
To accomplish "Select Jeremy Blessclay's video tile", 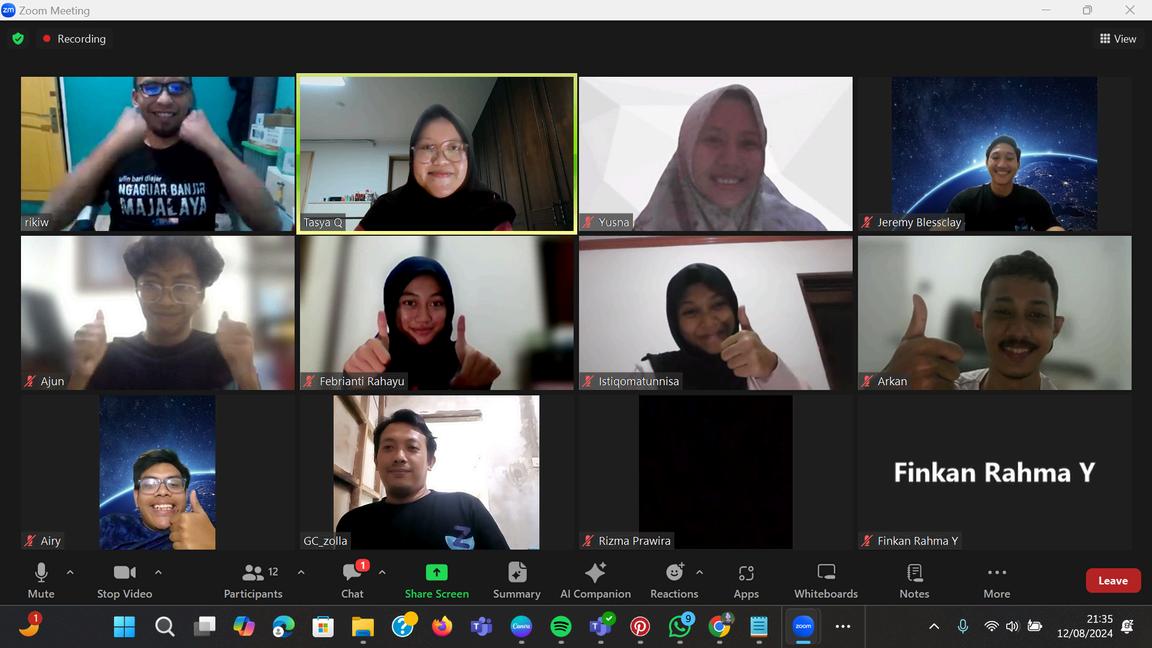I will click(x=995, y=154).
